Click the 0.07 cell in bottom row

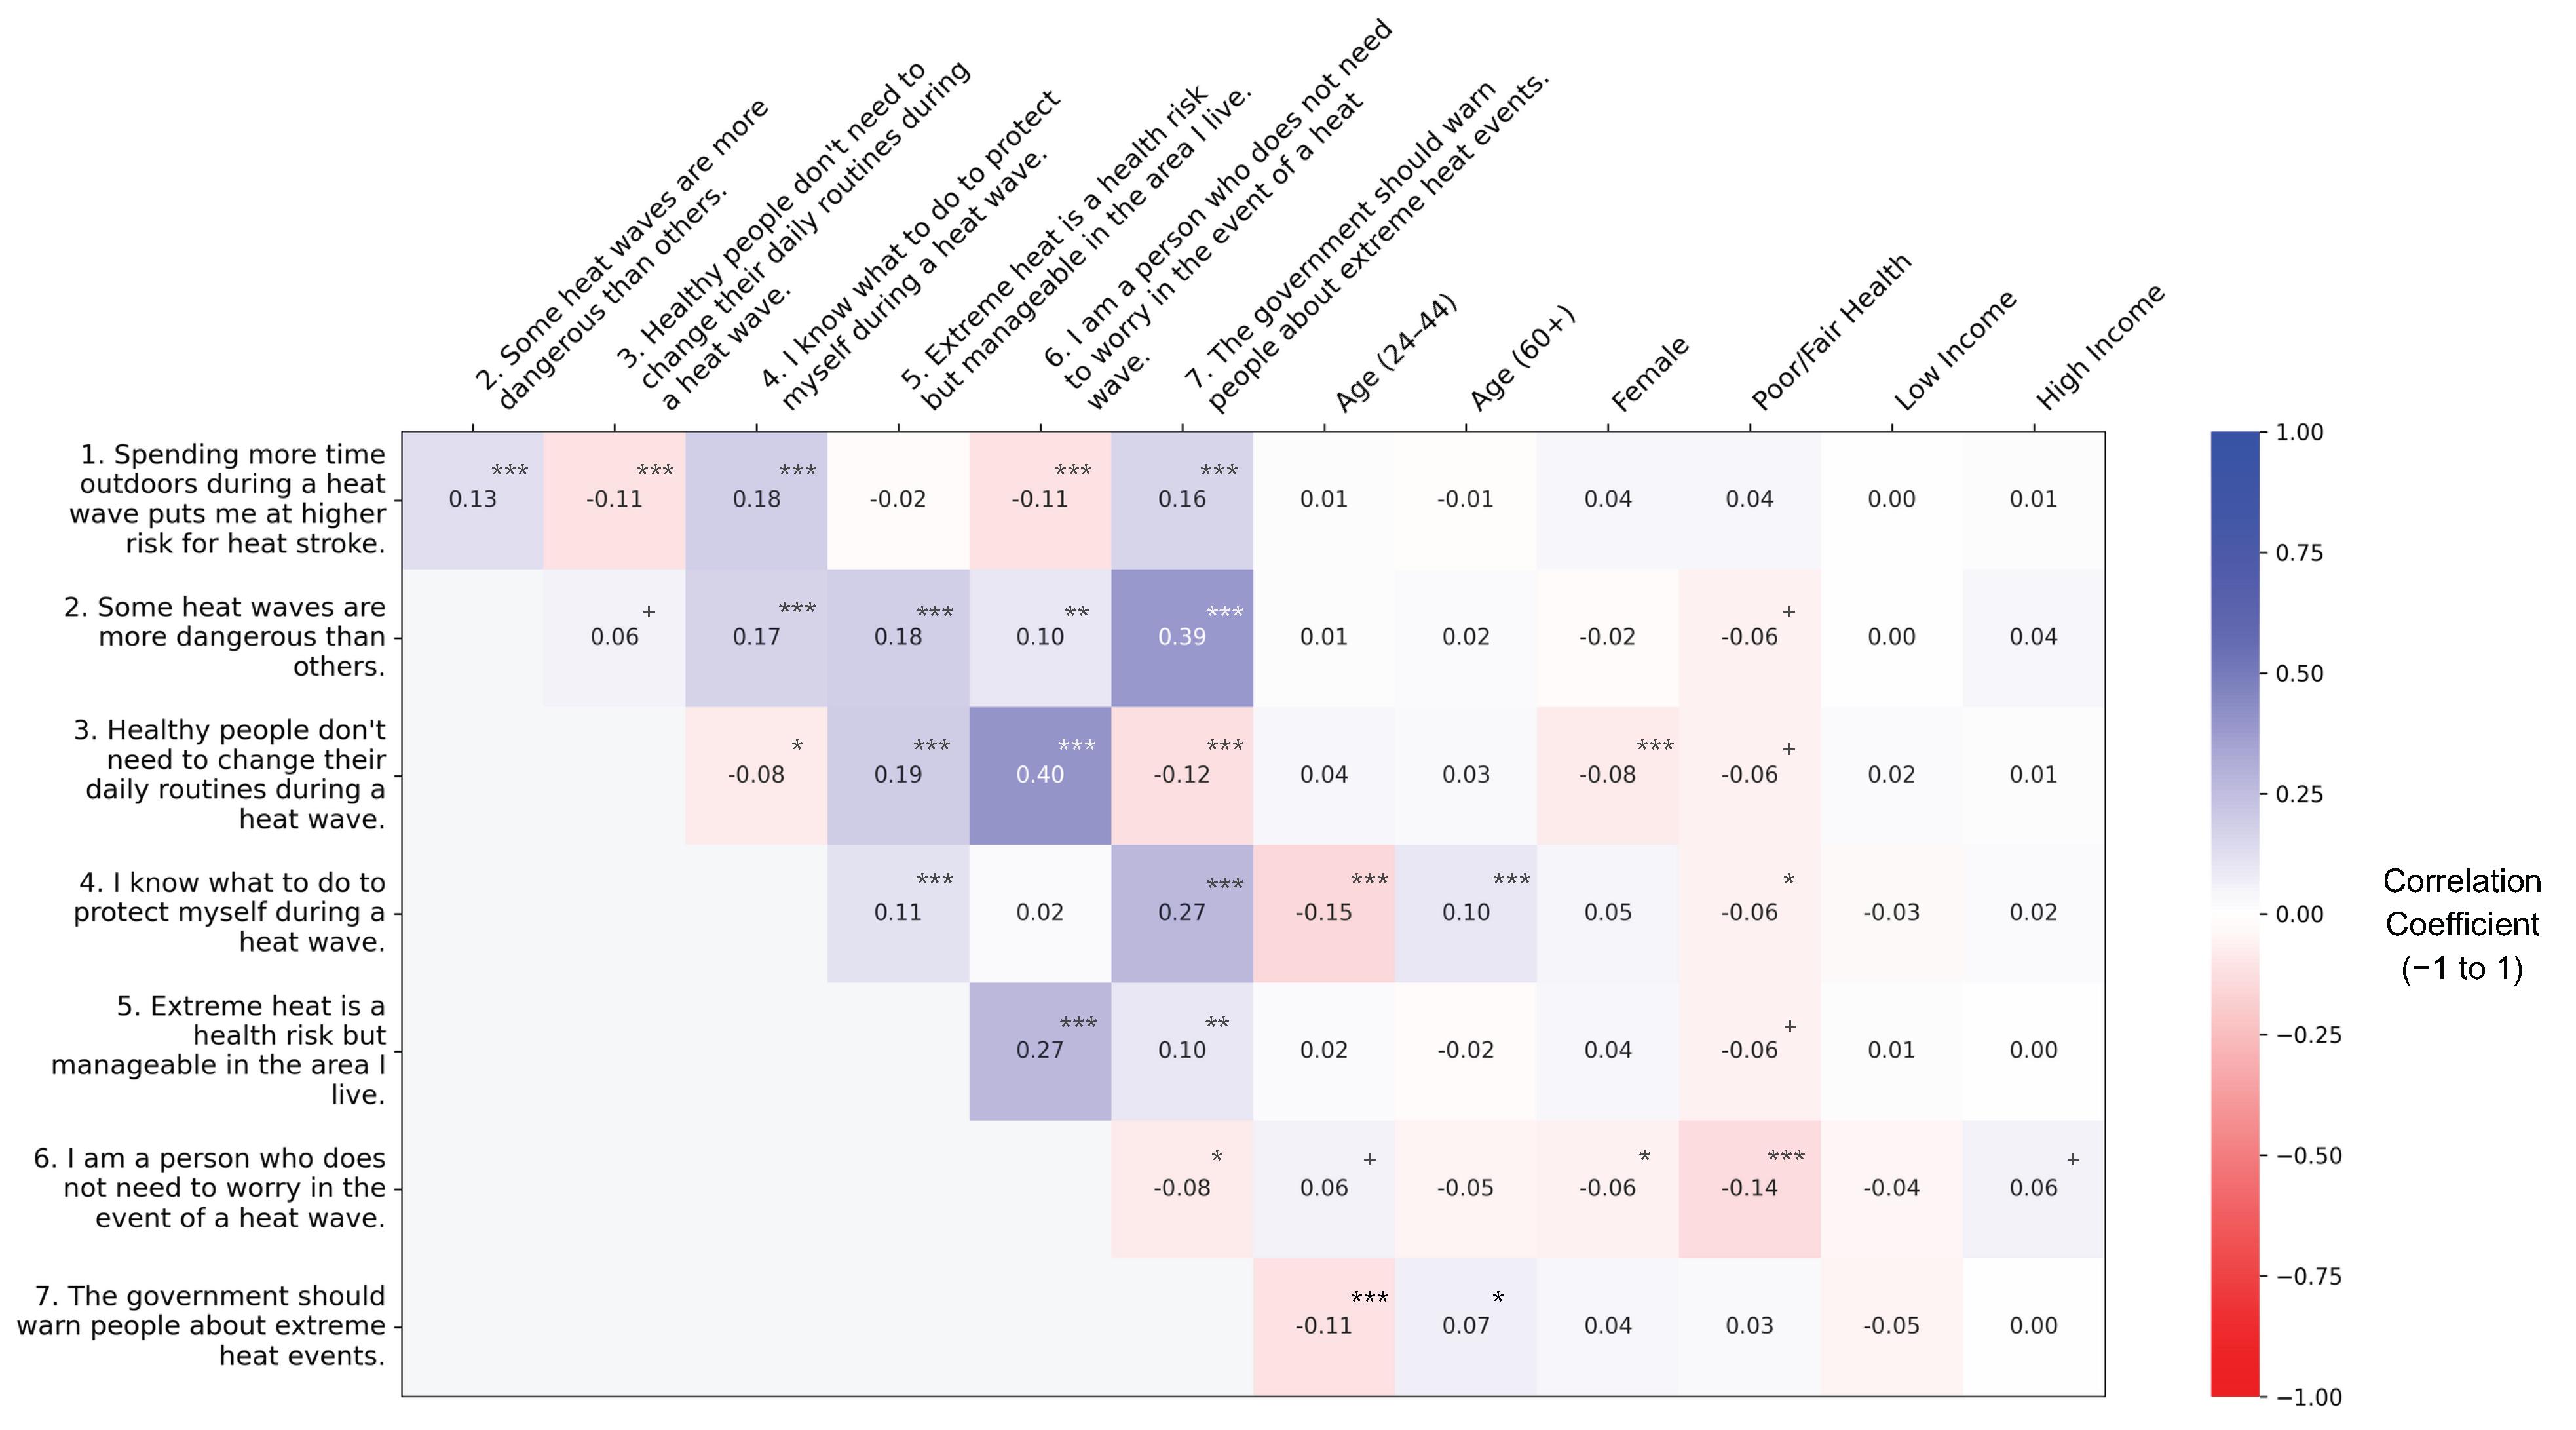tap(1466, 1326)
